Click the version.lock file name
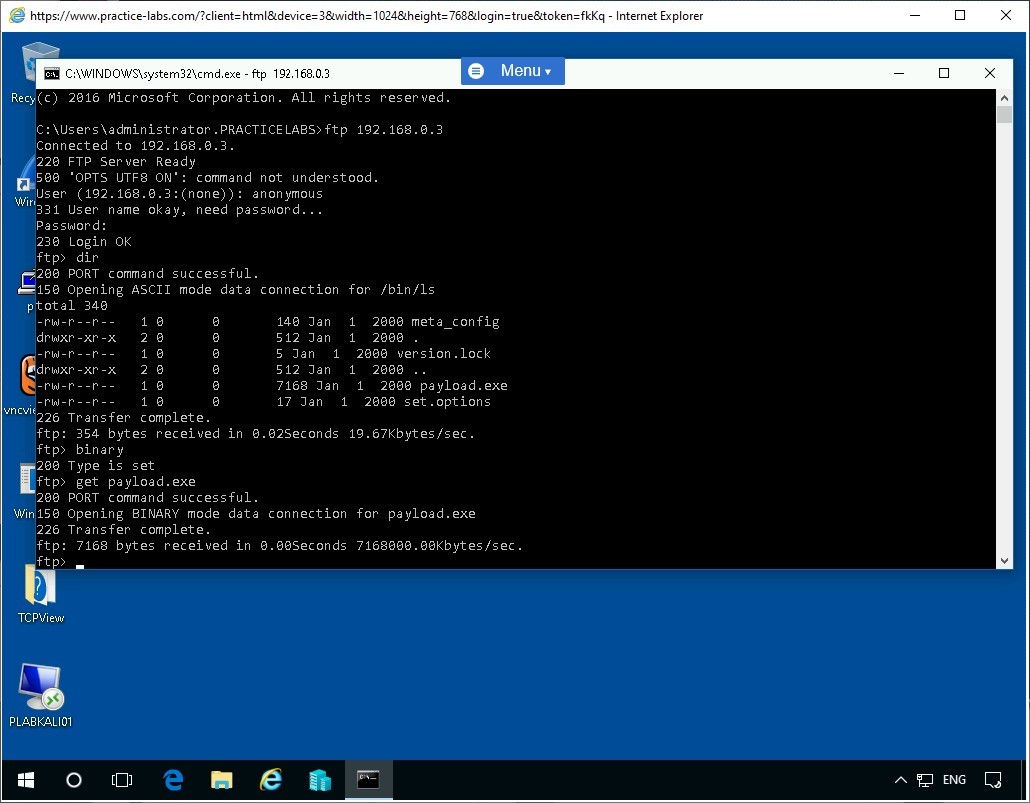This screenshot has height=803, width=1030. [x=443, y=354]
